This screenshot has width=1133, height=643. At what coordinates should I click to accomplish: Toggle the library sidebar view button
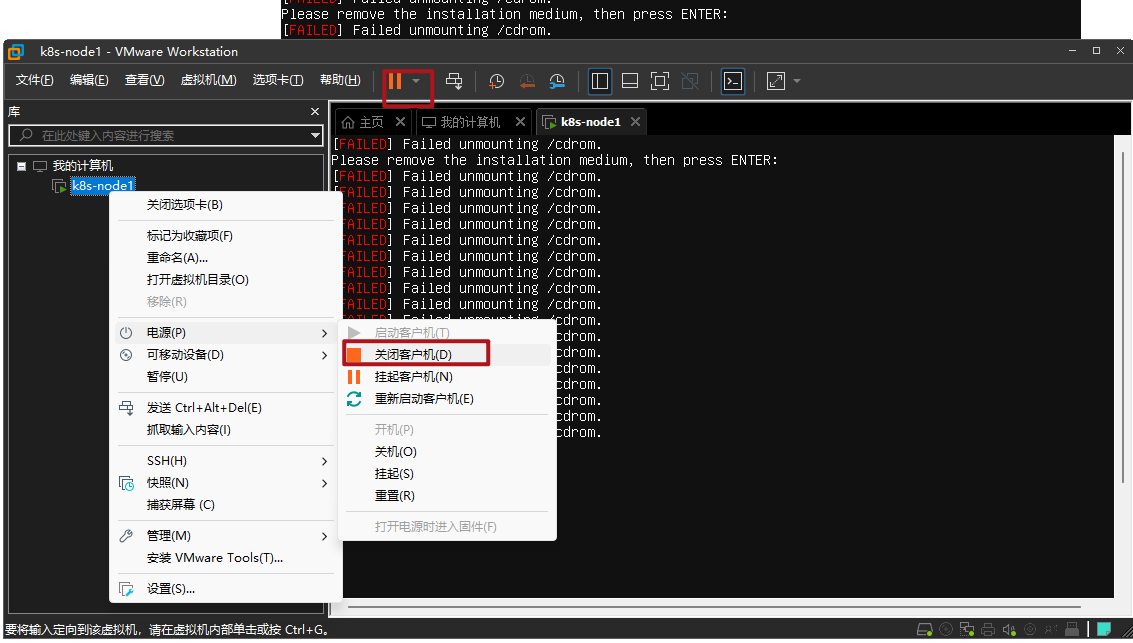pyautogui.click(x=600, y=81)
